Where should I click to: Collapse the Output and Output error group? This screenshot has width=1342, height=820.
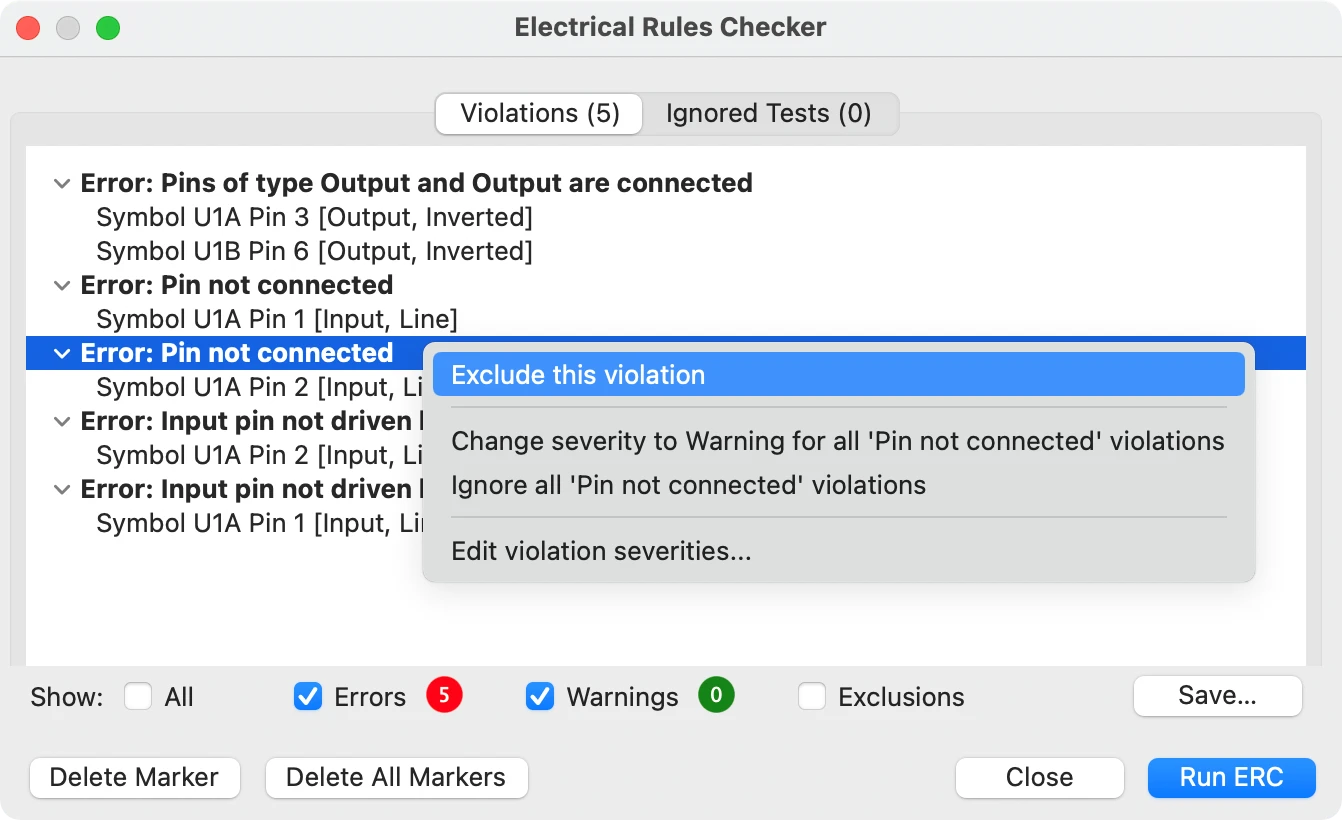(62, 184)
